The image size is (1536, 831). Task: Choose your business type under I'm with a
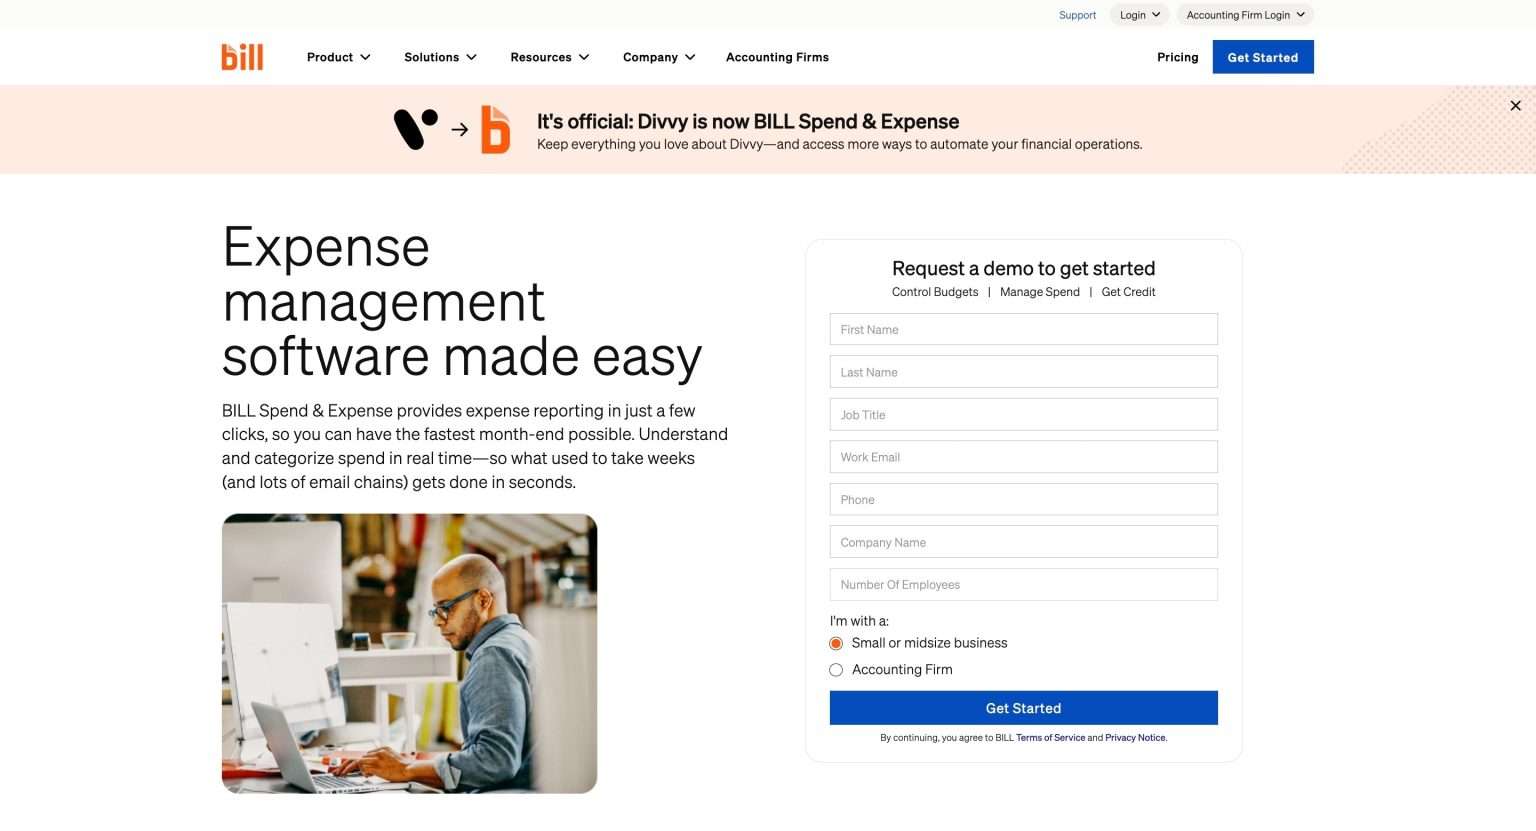(x=836, y=643)
